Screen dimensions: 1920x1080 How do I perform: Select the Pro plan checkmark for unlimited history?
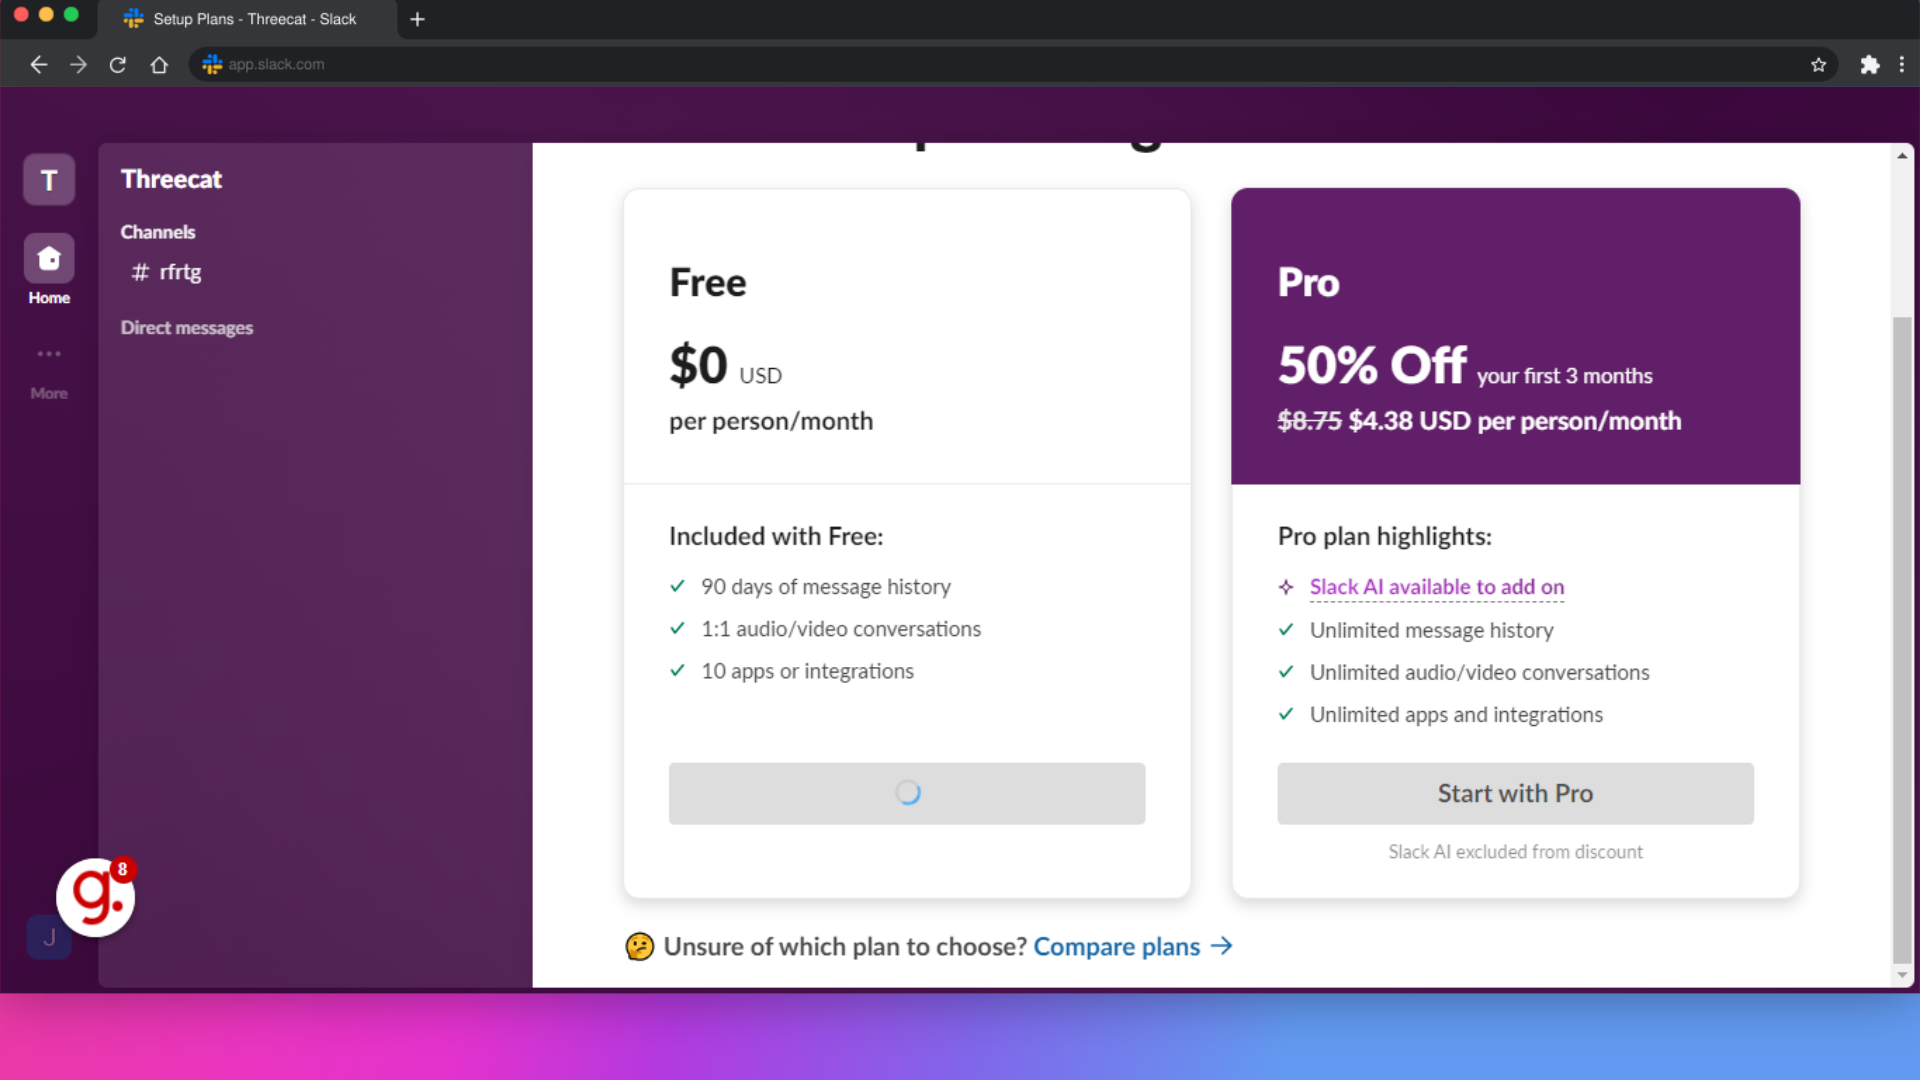point(1286,629)
